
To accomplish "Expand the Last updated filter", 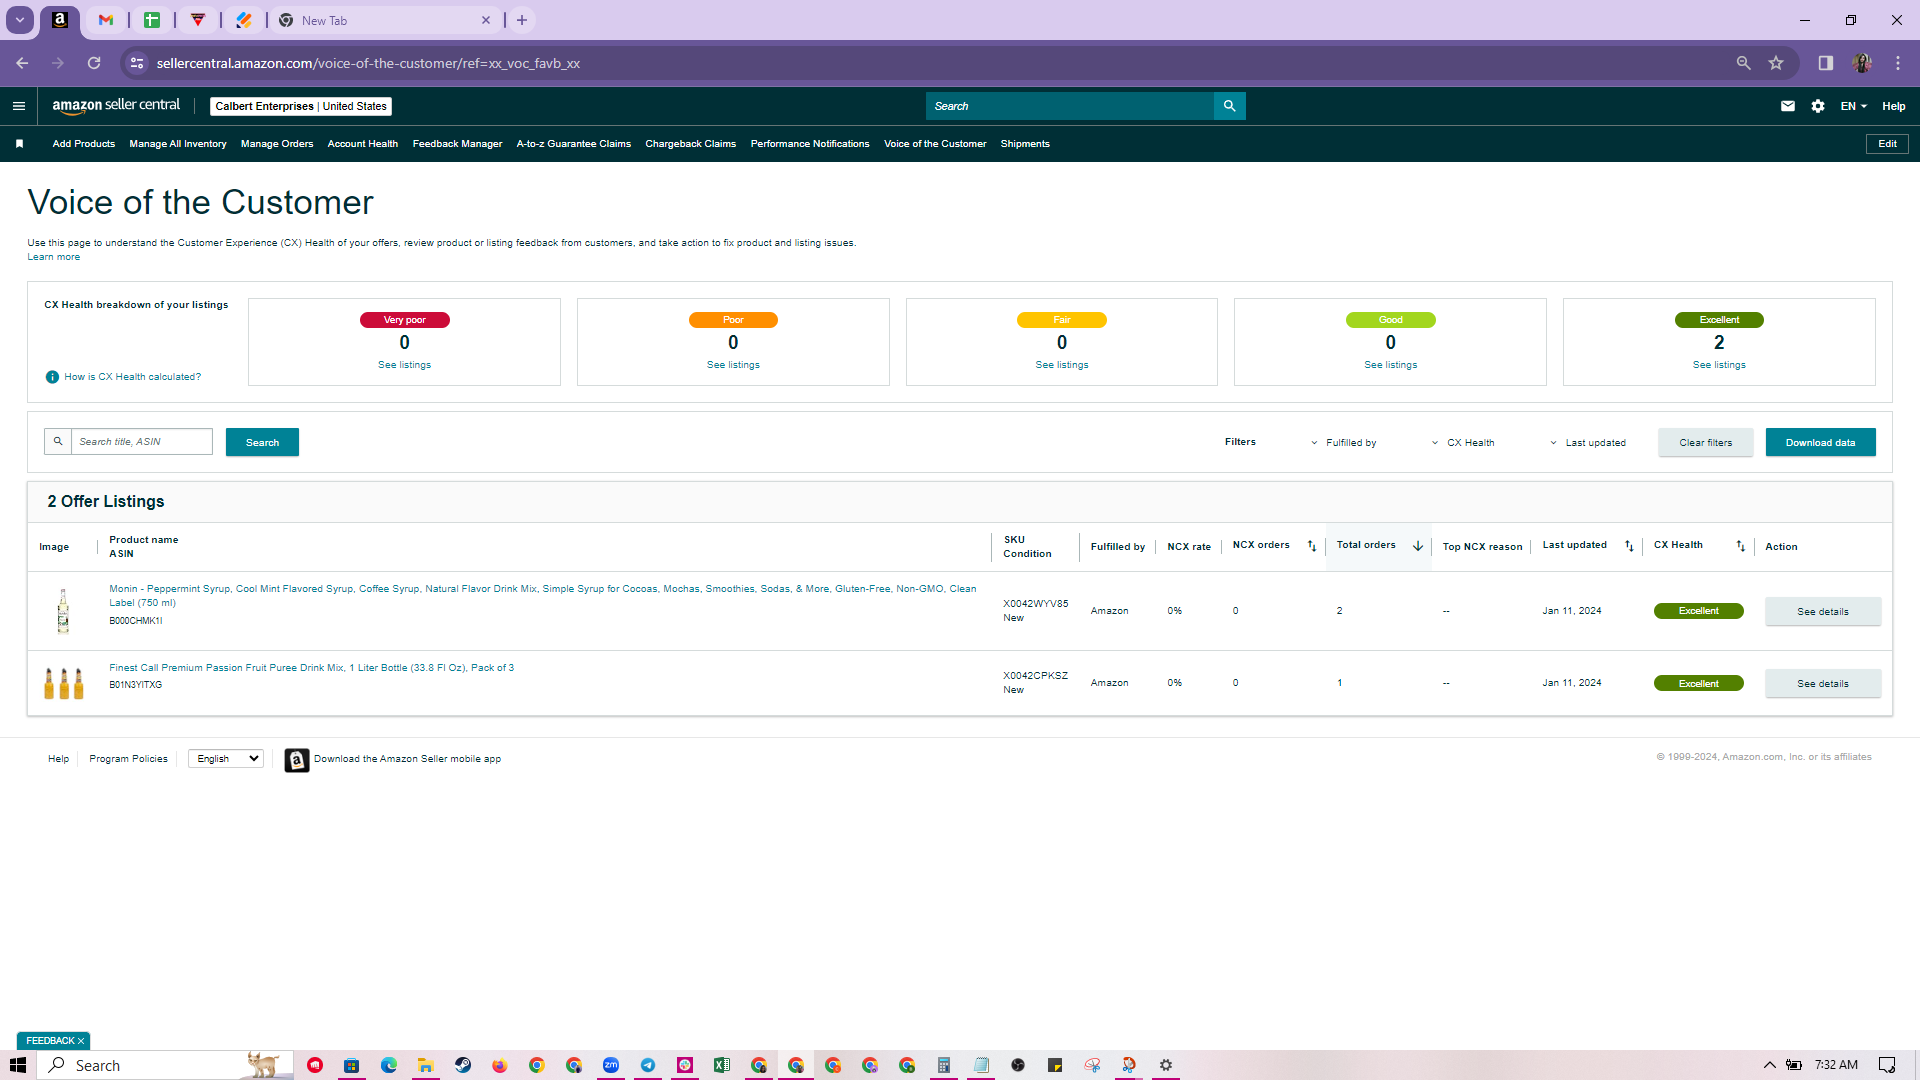I will point(1587,443).
